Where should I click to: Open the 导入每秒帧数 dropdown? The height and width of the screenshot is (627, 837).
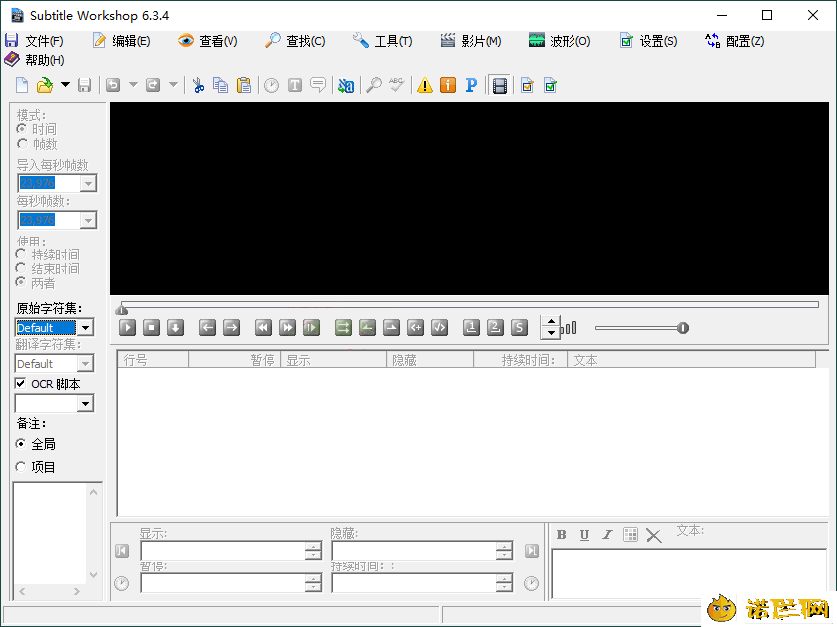click(x=88, y=183)
